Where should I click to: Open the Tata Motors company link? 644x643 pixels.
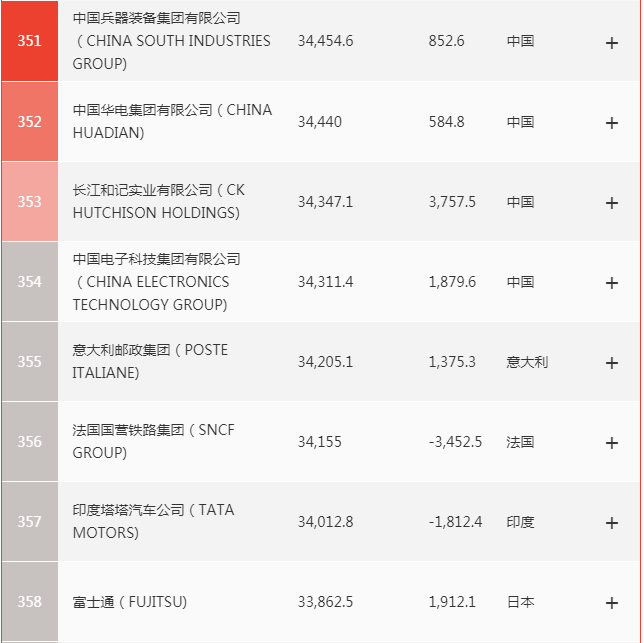point(153,521)
